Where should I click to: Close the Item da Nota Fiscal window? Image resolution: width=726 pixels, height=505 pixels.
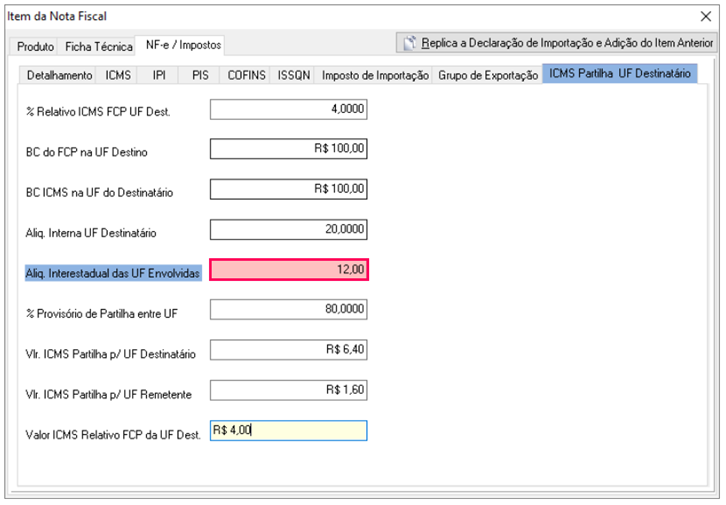point(706,16)
